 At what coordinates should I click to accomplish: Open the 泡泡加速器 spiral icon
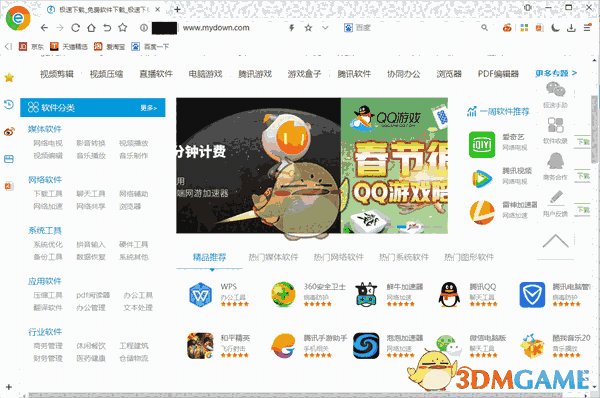click(x=366, y=346)
